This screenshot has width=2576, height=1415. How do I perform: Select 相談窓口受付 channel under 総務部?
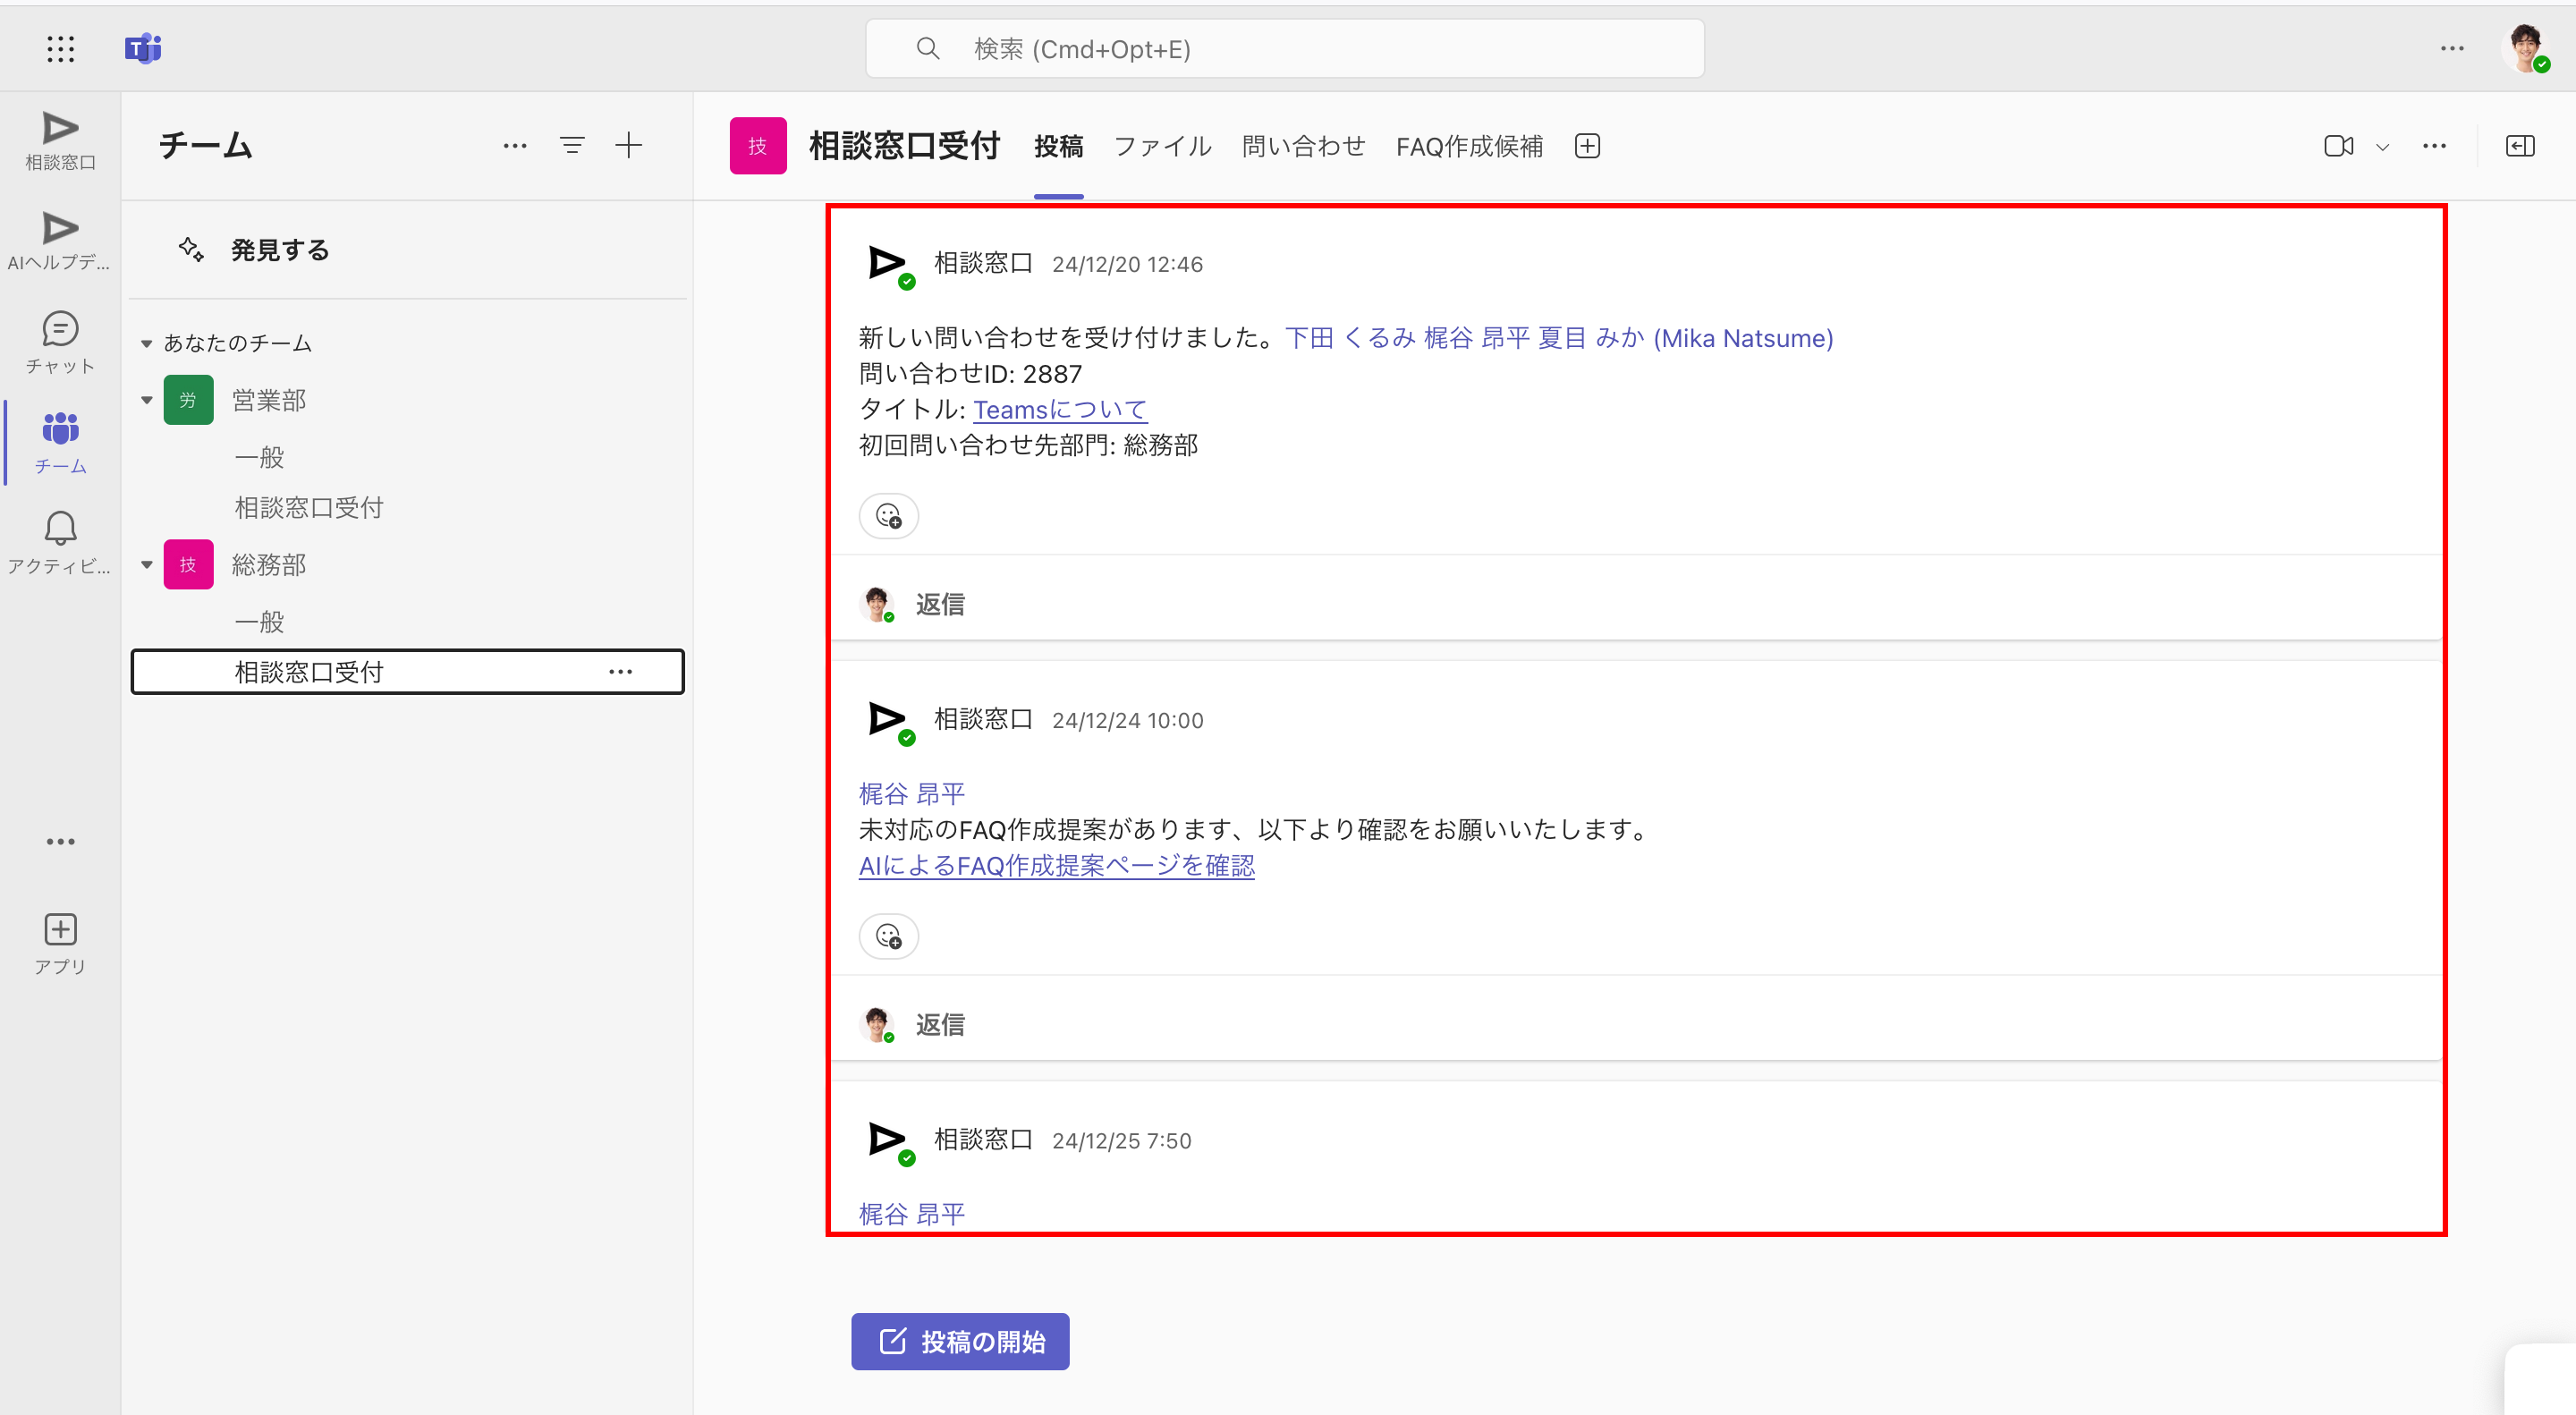(407, 672)
